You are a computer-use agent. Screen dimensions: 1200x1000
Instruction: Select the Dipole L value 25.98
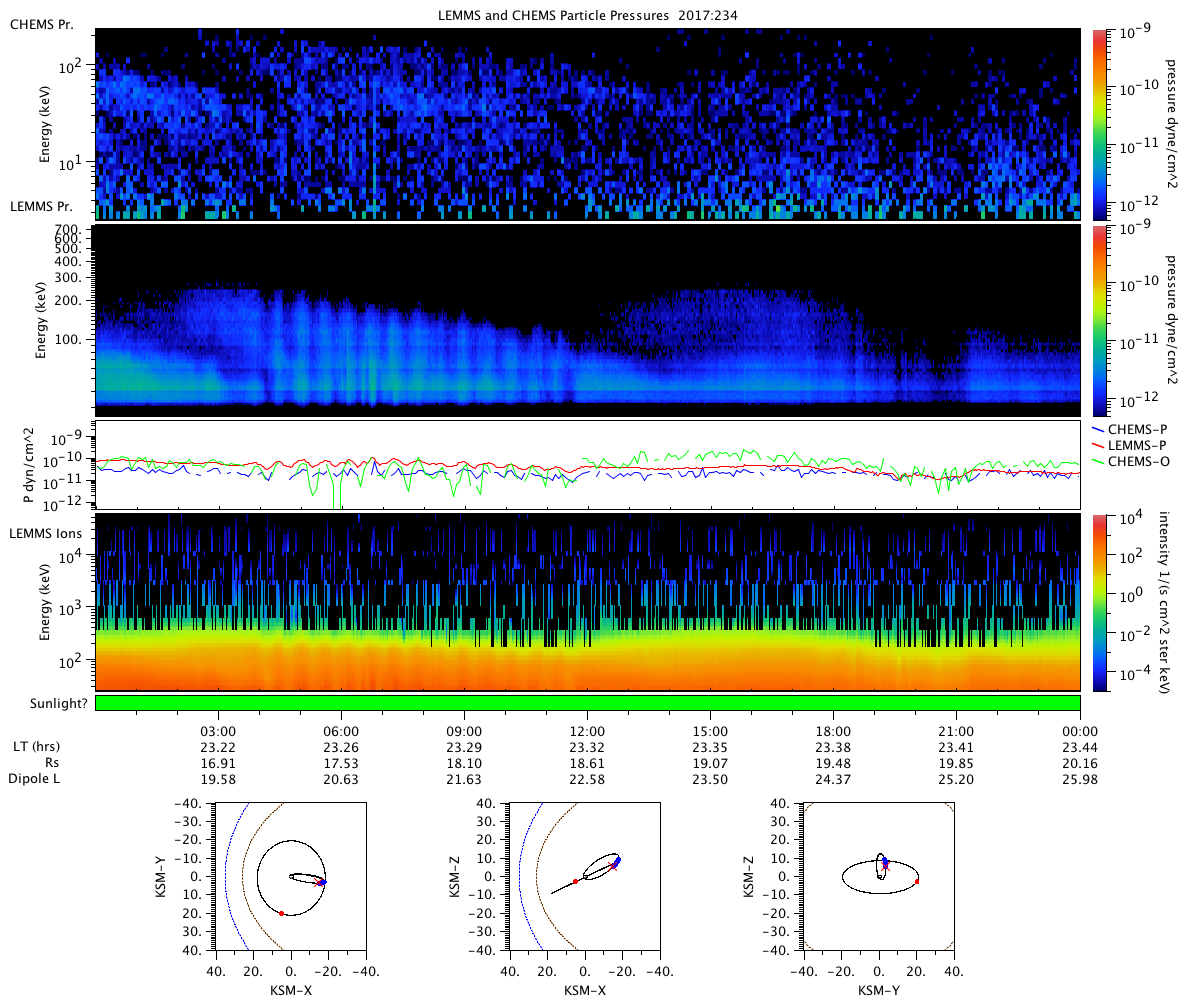(x=1081, y=778)
